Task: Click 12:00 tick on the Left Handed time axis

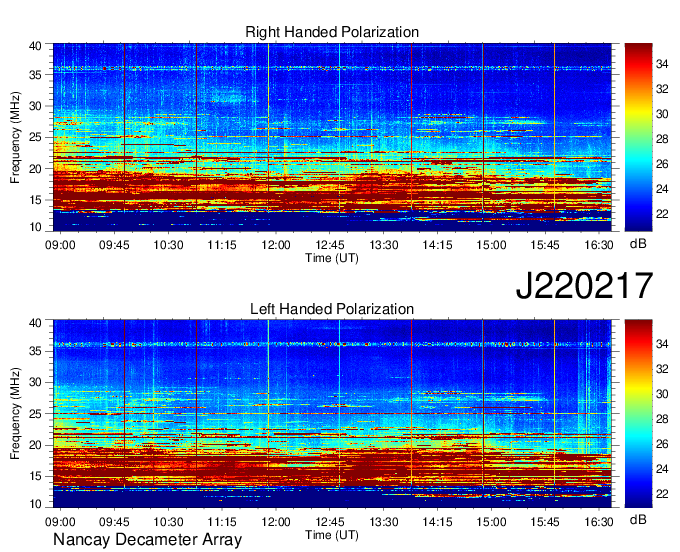Action: 276,522
